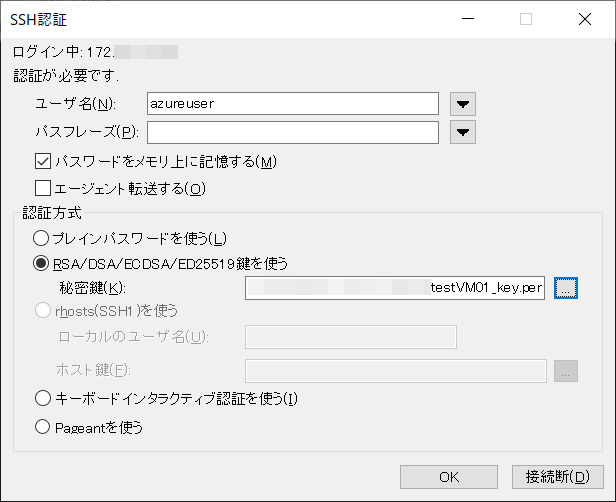The image size is (616, 502).
Task: Browse for private key with ... button
Action: [566, 288]
